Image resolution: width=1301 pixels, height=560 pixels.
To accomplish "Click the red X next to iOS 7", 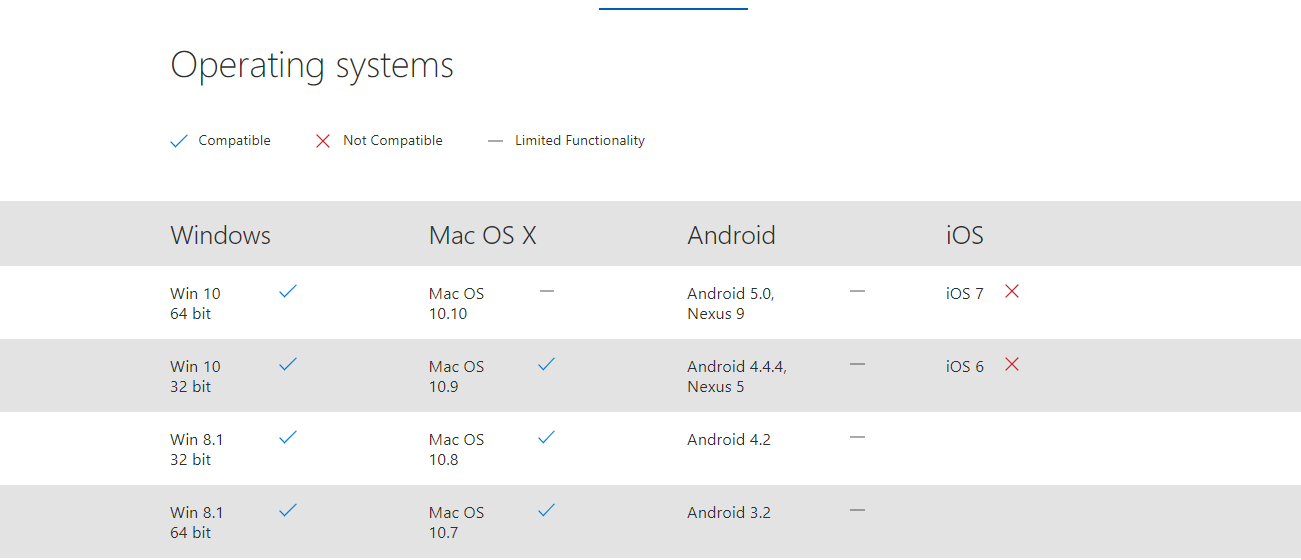I will click(1012, 291).
